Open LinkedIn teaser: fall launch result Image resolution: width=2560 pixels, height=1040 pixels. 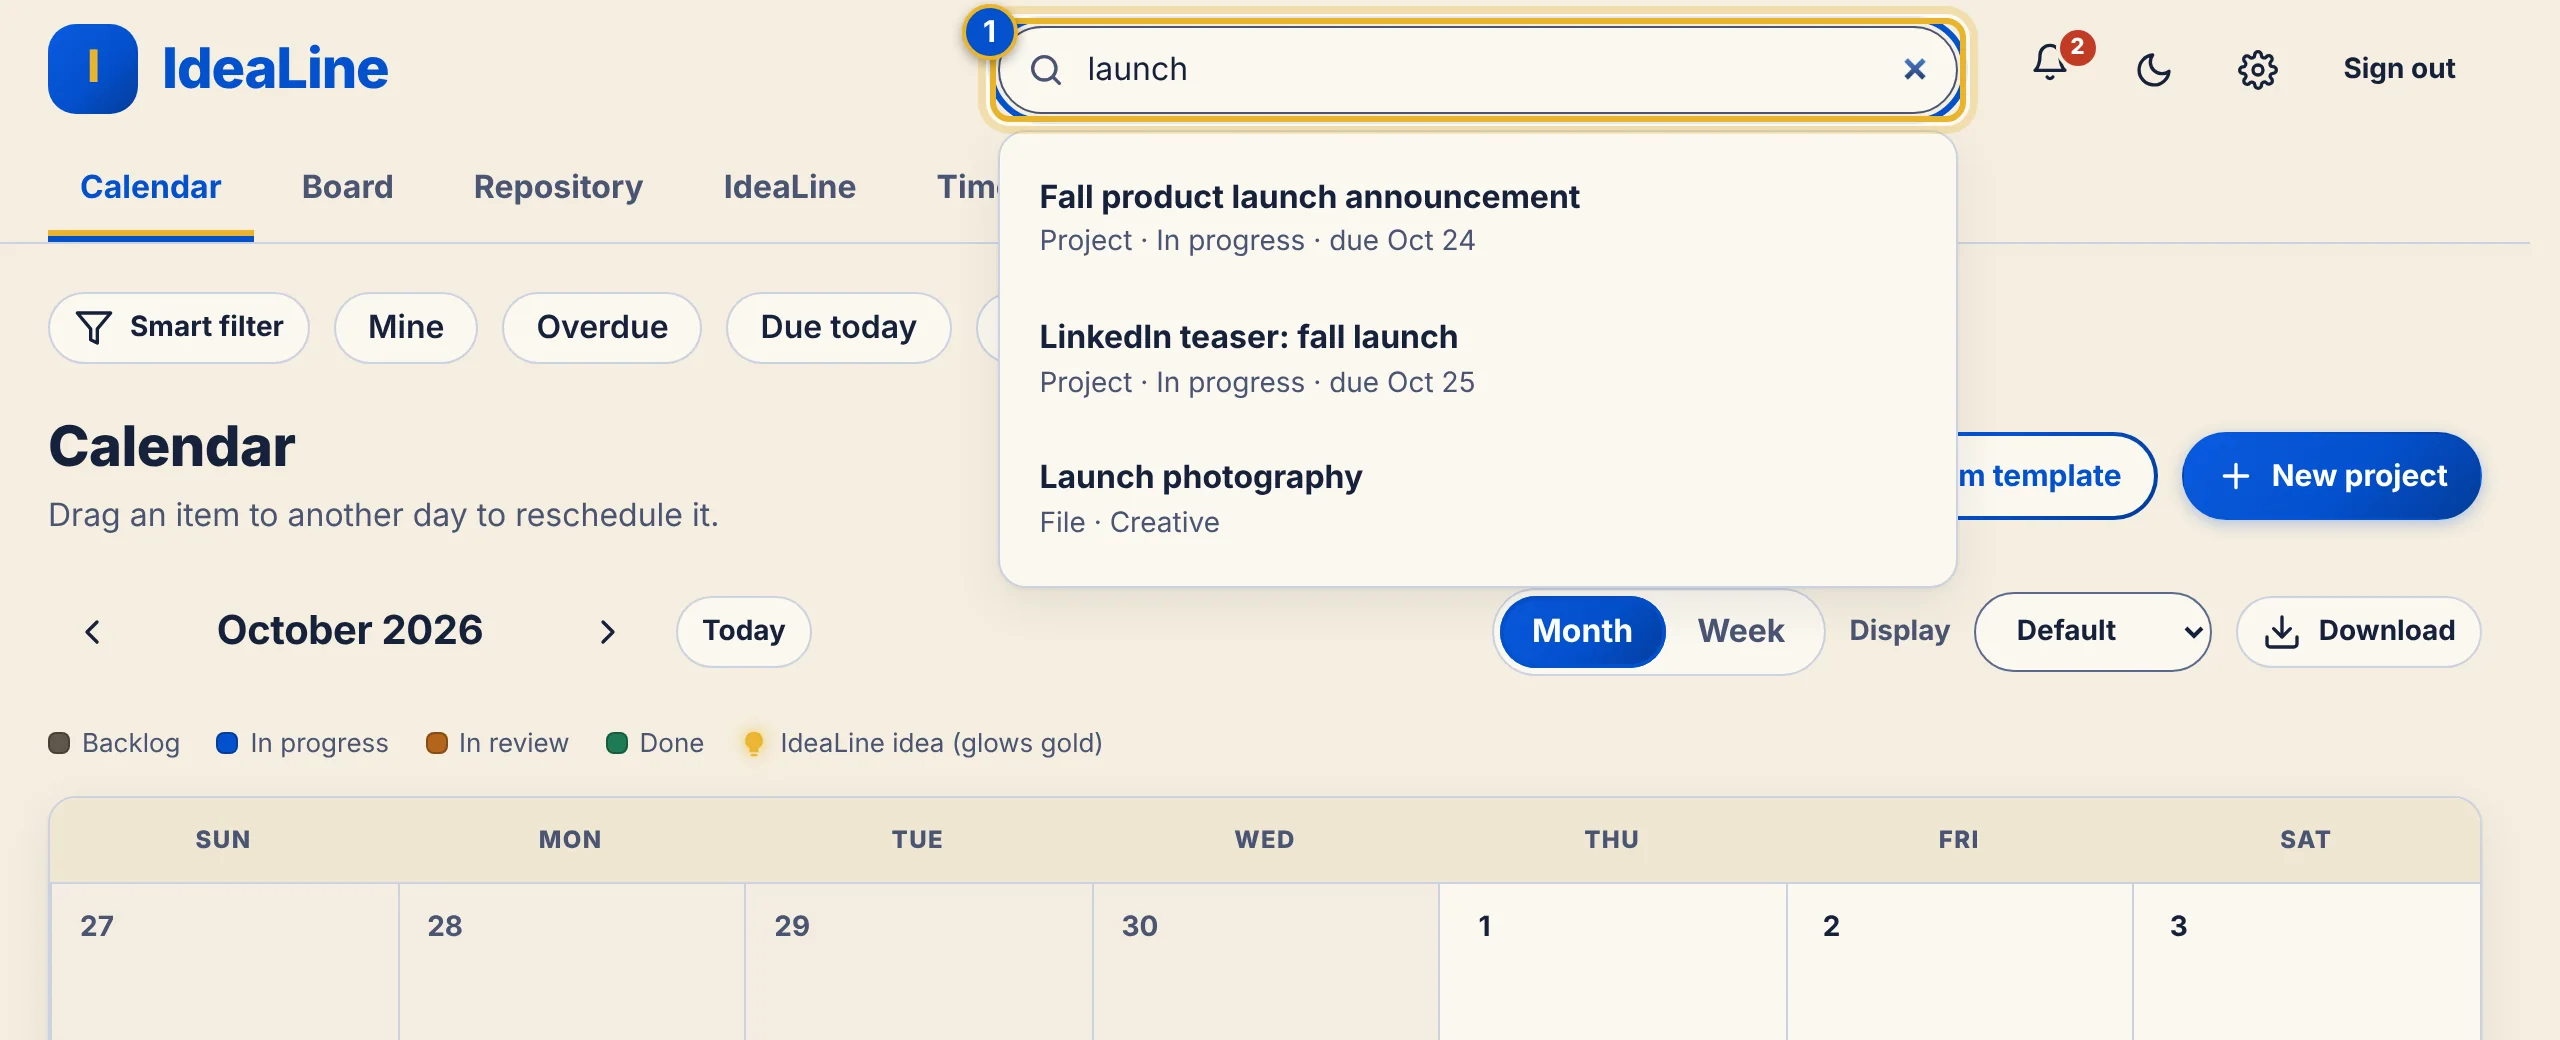(x=1477, y=358)
